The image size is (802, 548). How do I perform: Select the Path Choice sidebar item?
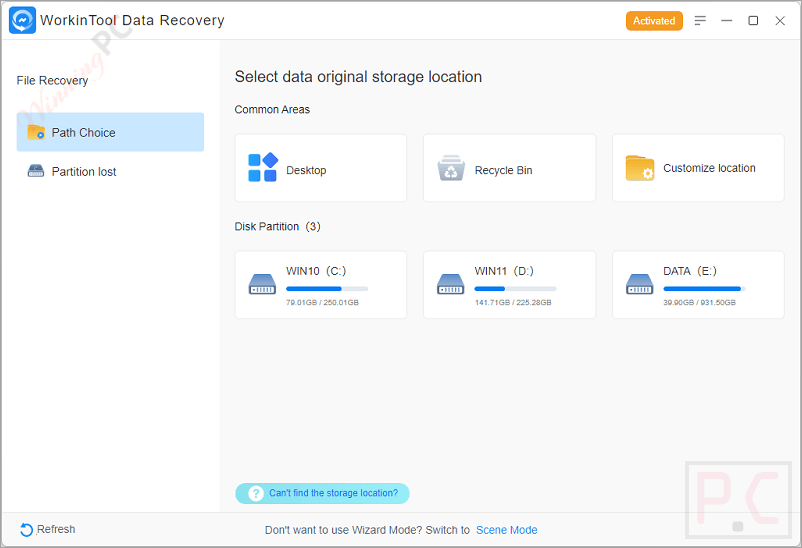pos(110,132)
